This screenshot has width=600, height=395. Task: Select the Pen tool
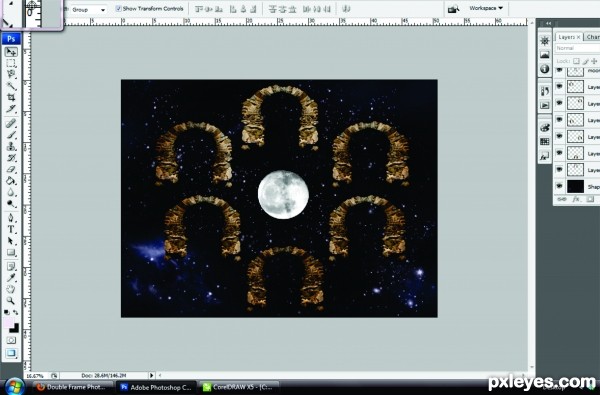pyautogui.click(x=11, y=218)
